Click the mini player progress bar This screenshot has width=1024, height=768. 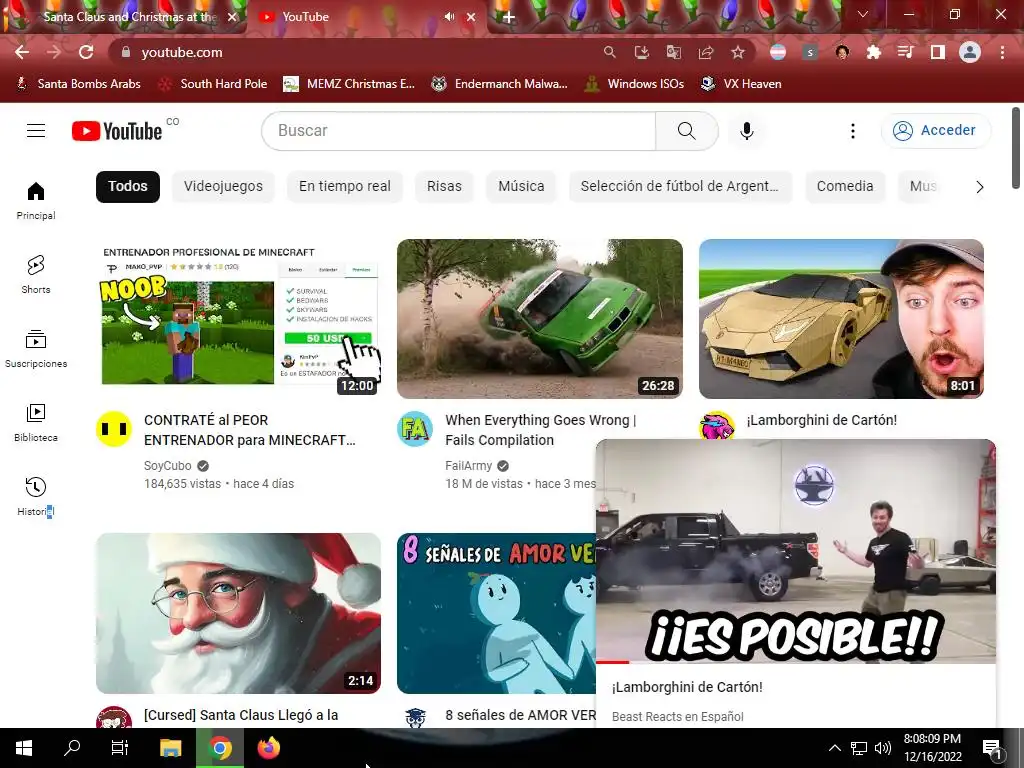tap(796, 662)
